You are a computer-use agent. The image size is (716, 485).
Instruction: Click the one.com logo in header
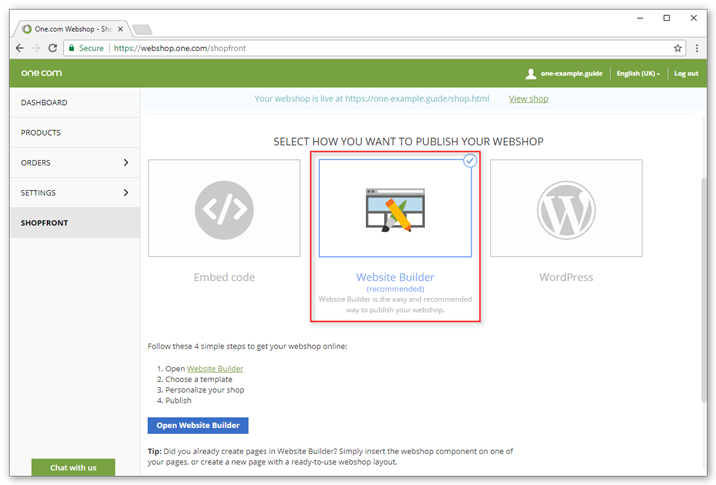click(x=41, y=73)
